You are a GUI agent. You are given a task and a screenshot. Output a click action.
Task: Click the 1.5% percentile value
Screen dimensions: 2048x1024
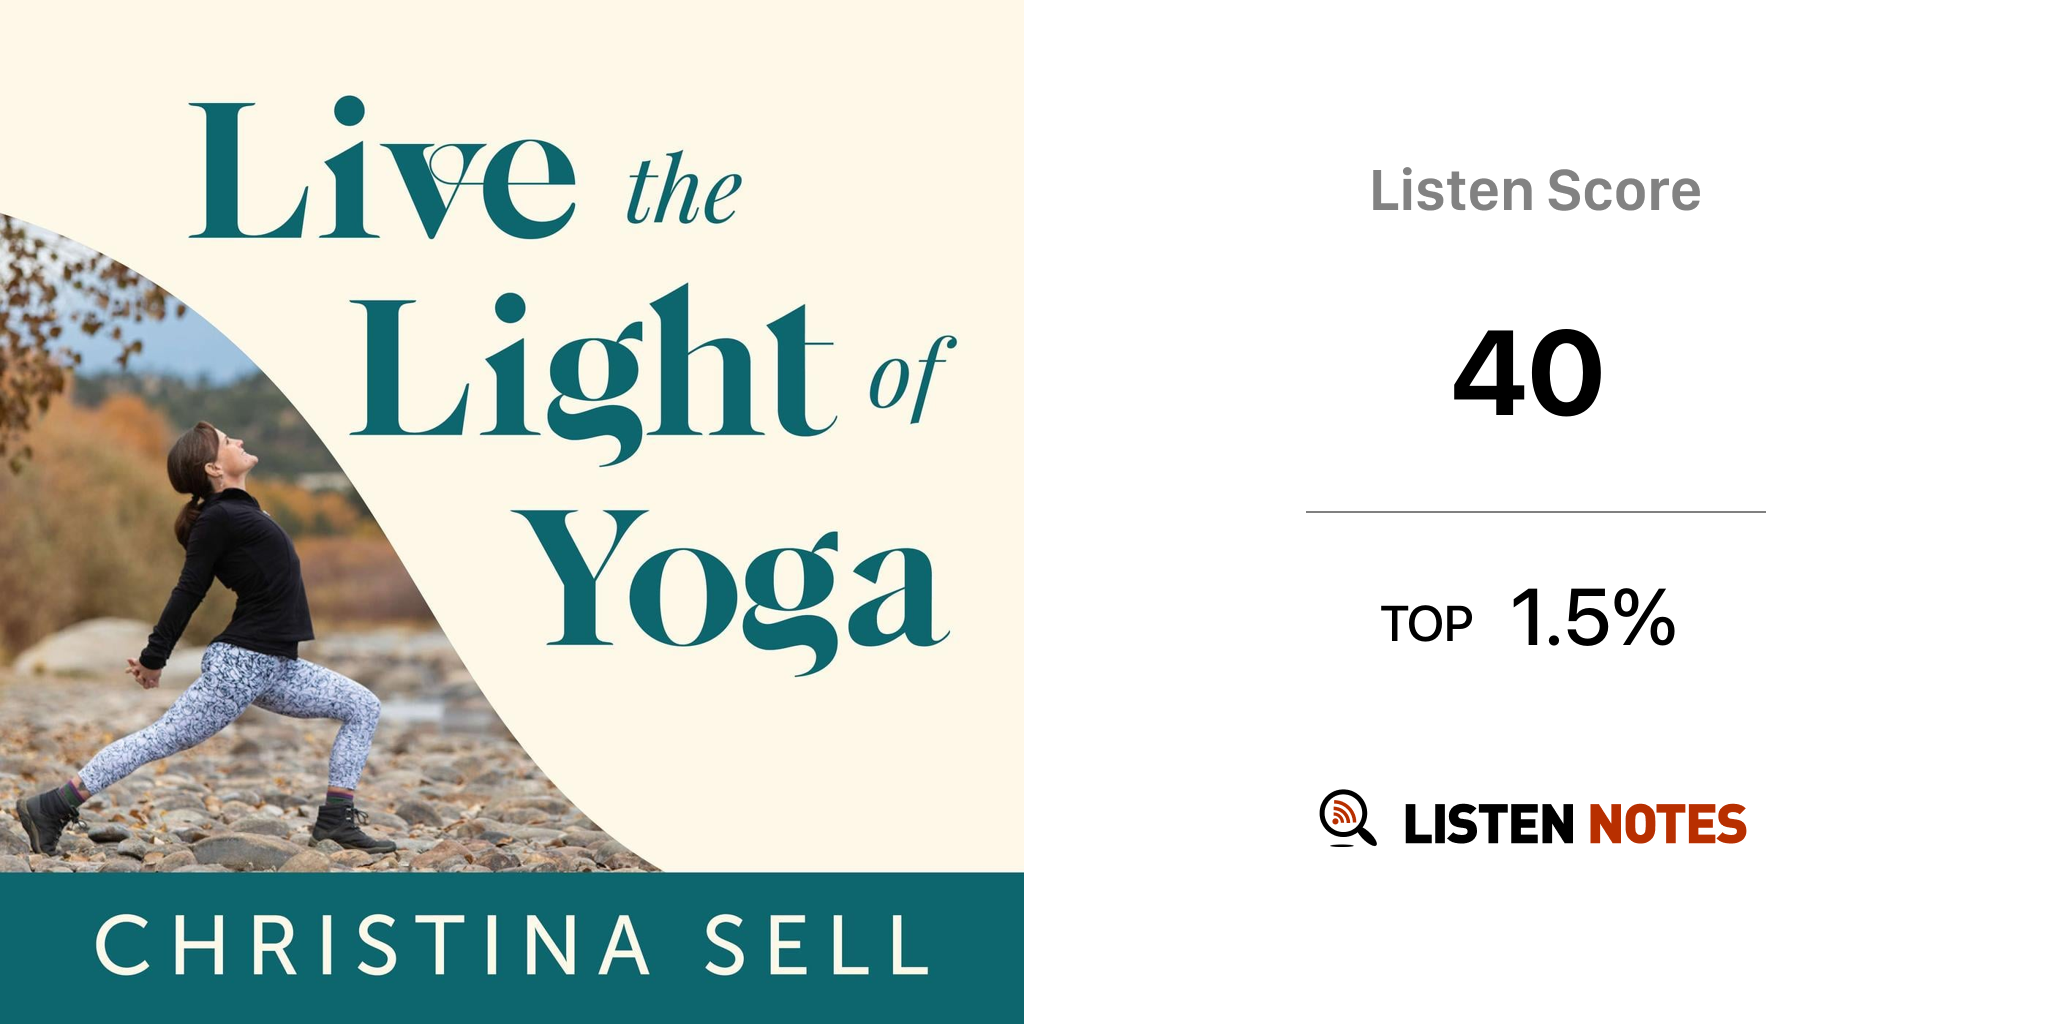(x=1593, y=618)
